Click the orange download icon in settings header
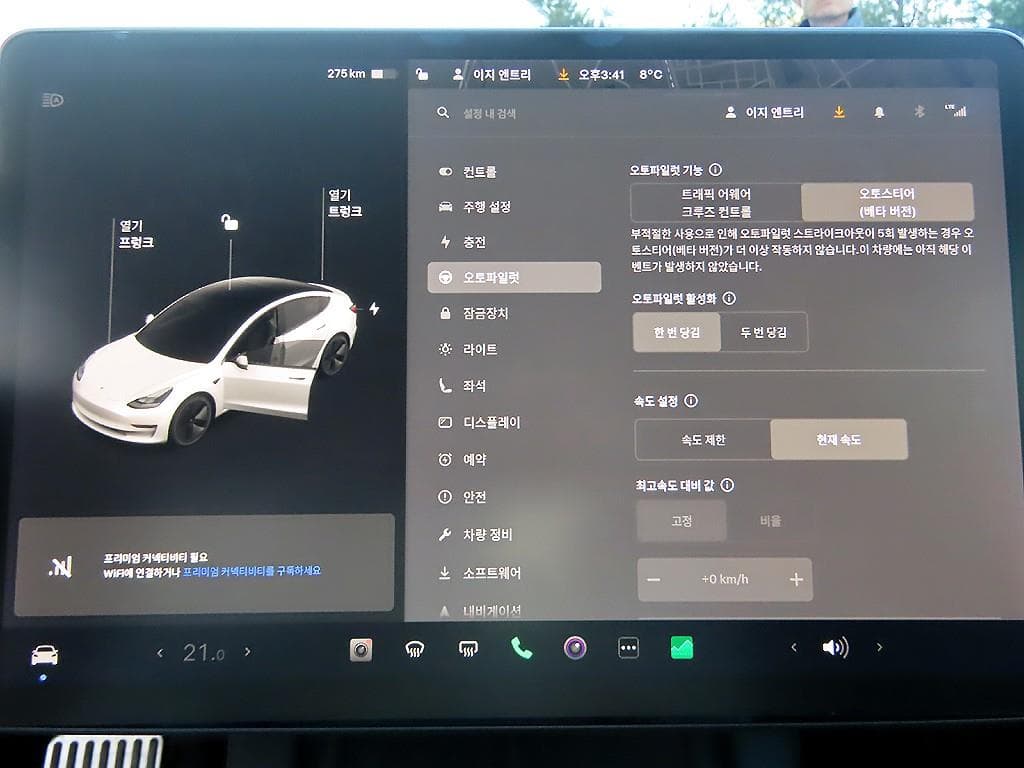The image size is (1024, 768). pos(839,112)
